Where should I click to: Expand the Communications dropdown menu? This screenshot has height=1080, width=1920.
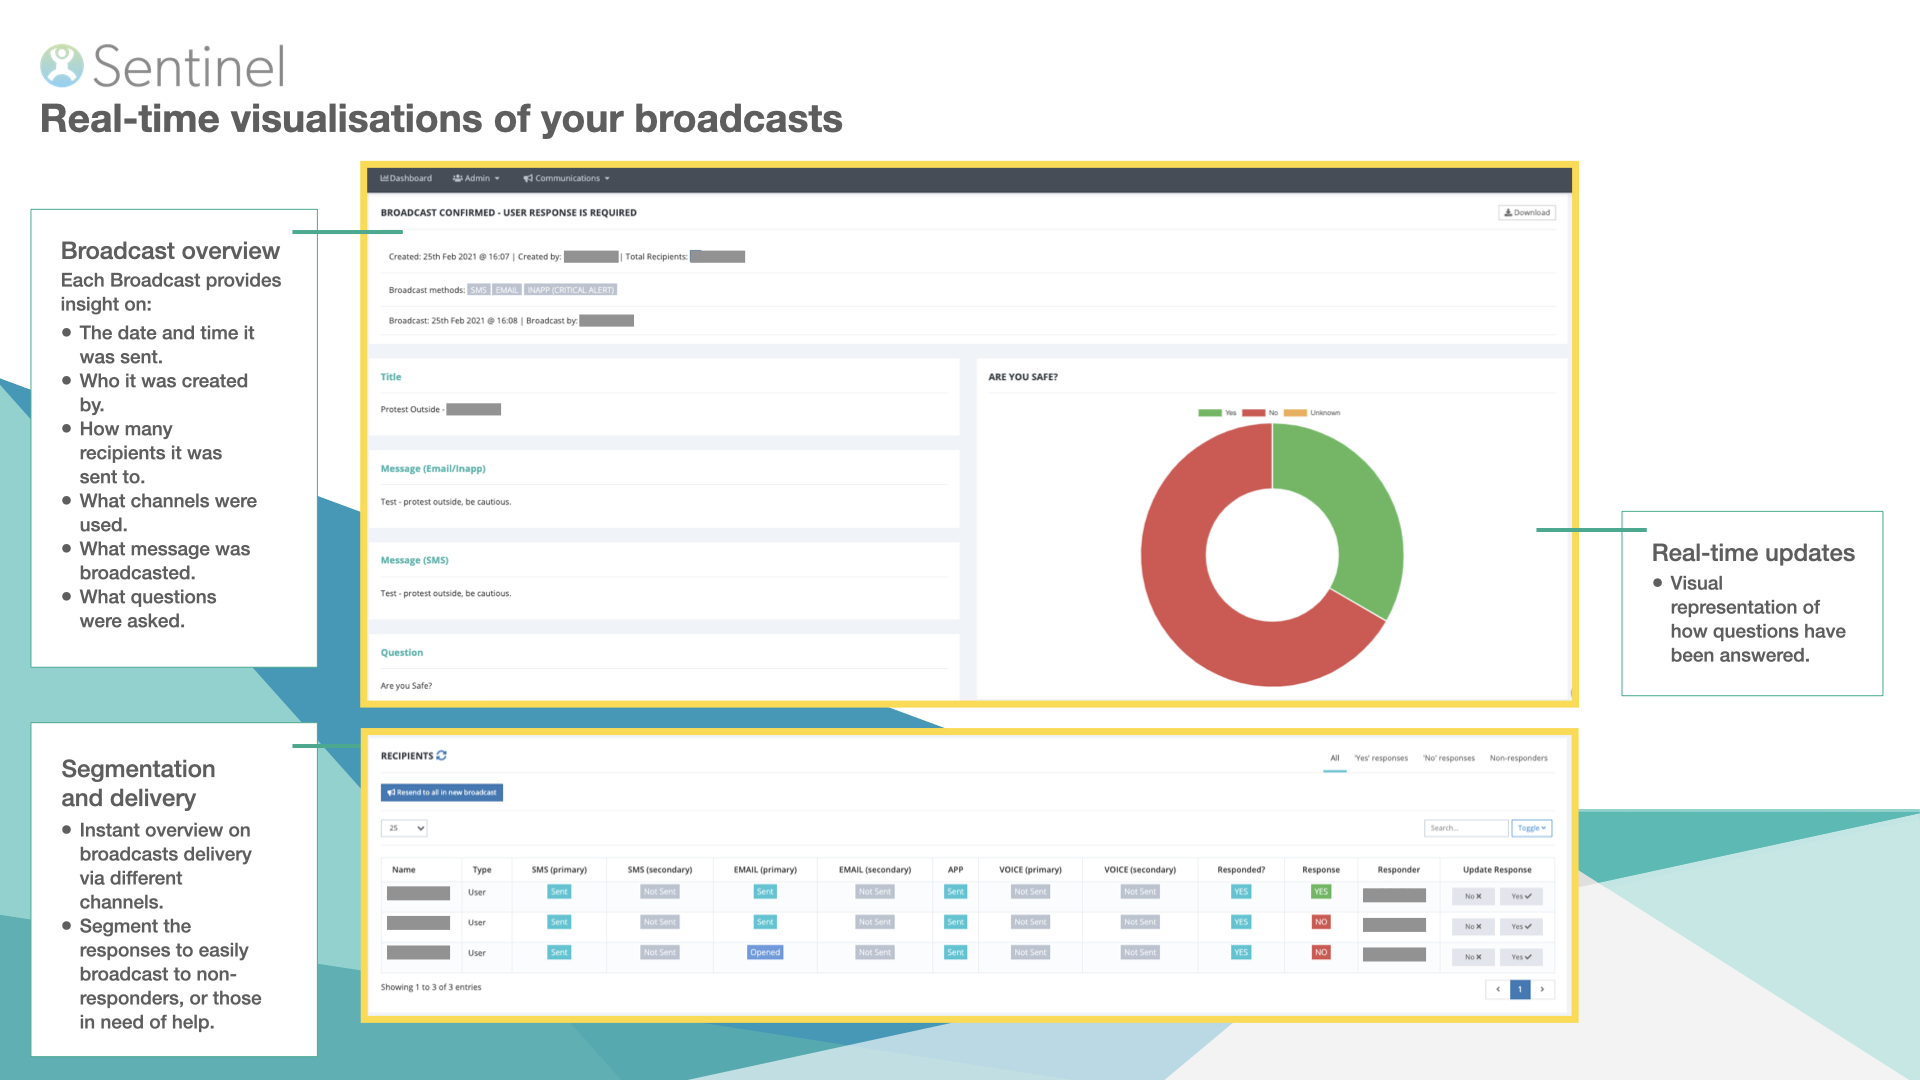click(566, 179)
